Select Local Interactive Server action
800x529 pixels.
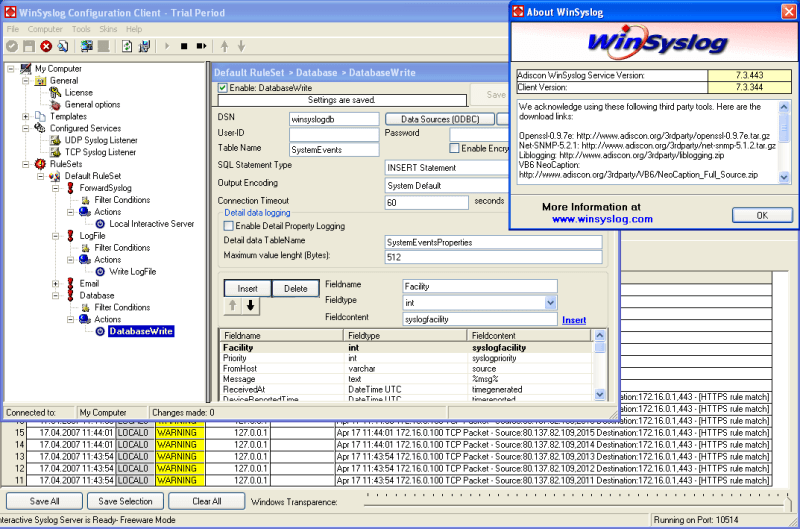point(151,224)
